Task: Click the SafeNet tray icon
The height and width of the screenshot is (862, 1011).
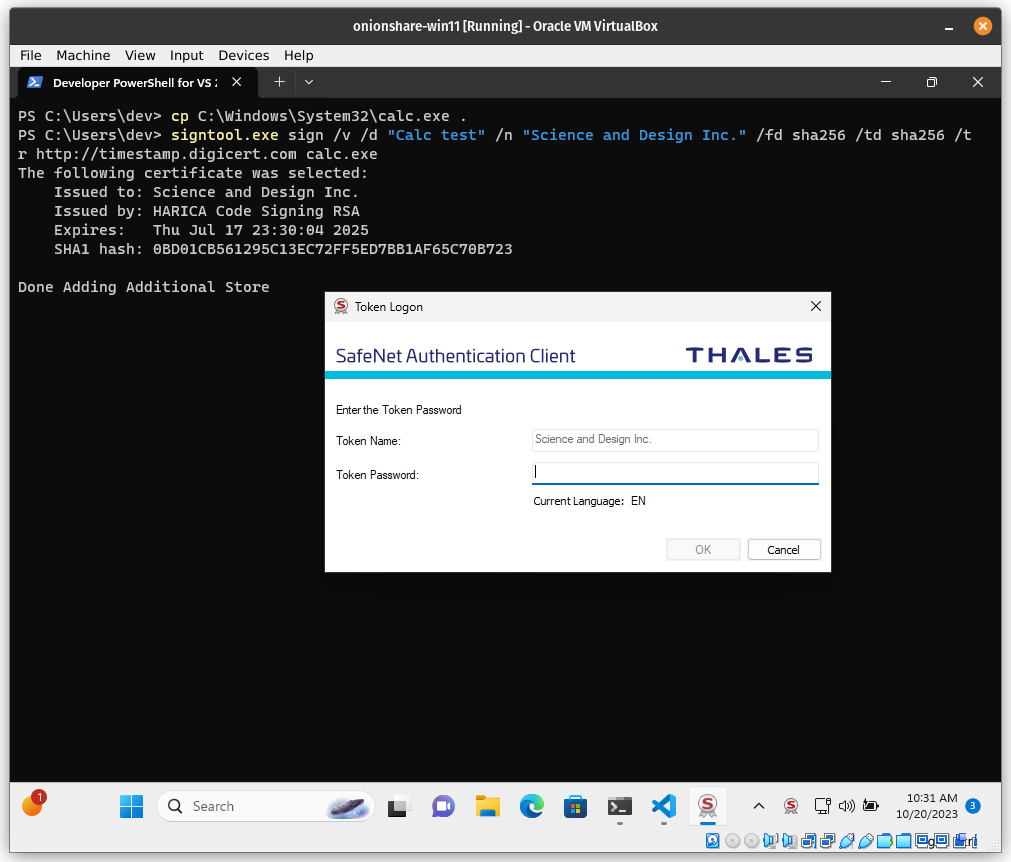Action: (x=791, y=806)
